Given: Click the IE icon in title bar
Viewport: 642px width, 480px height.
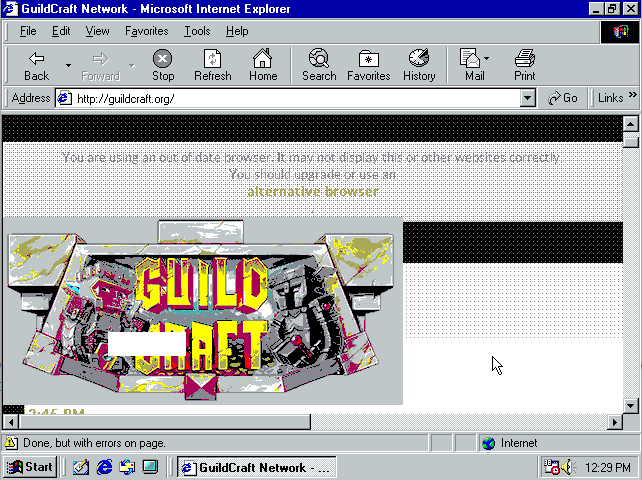Looking at the screenshot, I should pyautogui.click(x=10, y=9).
